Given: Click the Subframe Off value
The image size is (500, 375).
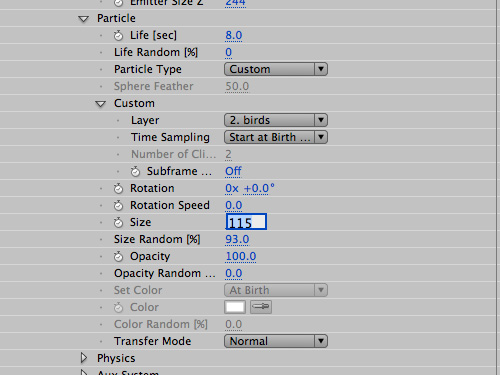Looking at the screenshot, I should pos(233,171).
